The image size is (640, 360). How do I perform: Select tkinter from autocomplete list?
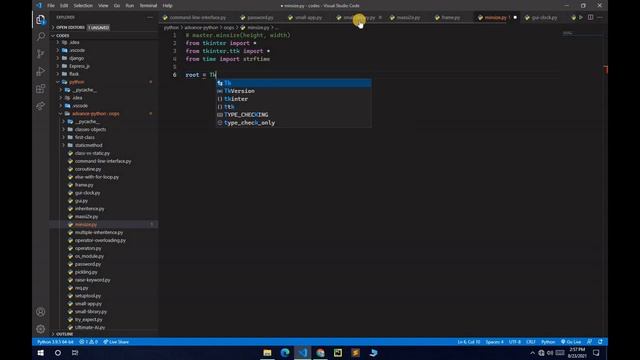point(293,99)
